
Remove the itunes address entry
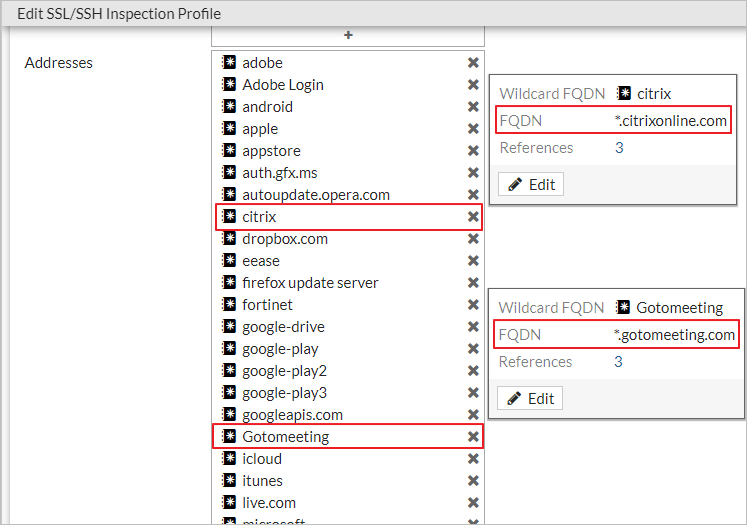click(473, 481)
